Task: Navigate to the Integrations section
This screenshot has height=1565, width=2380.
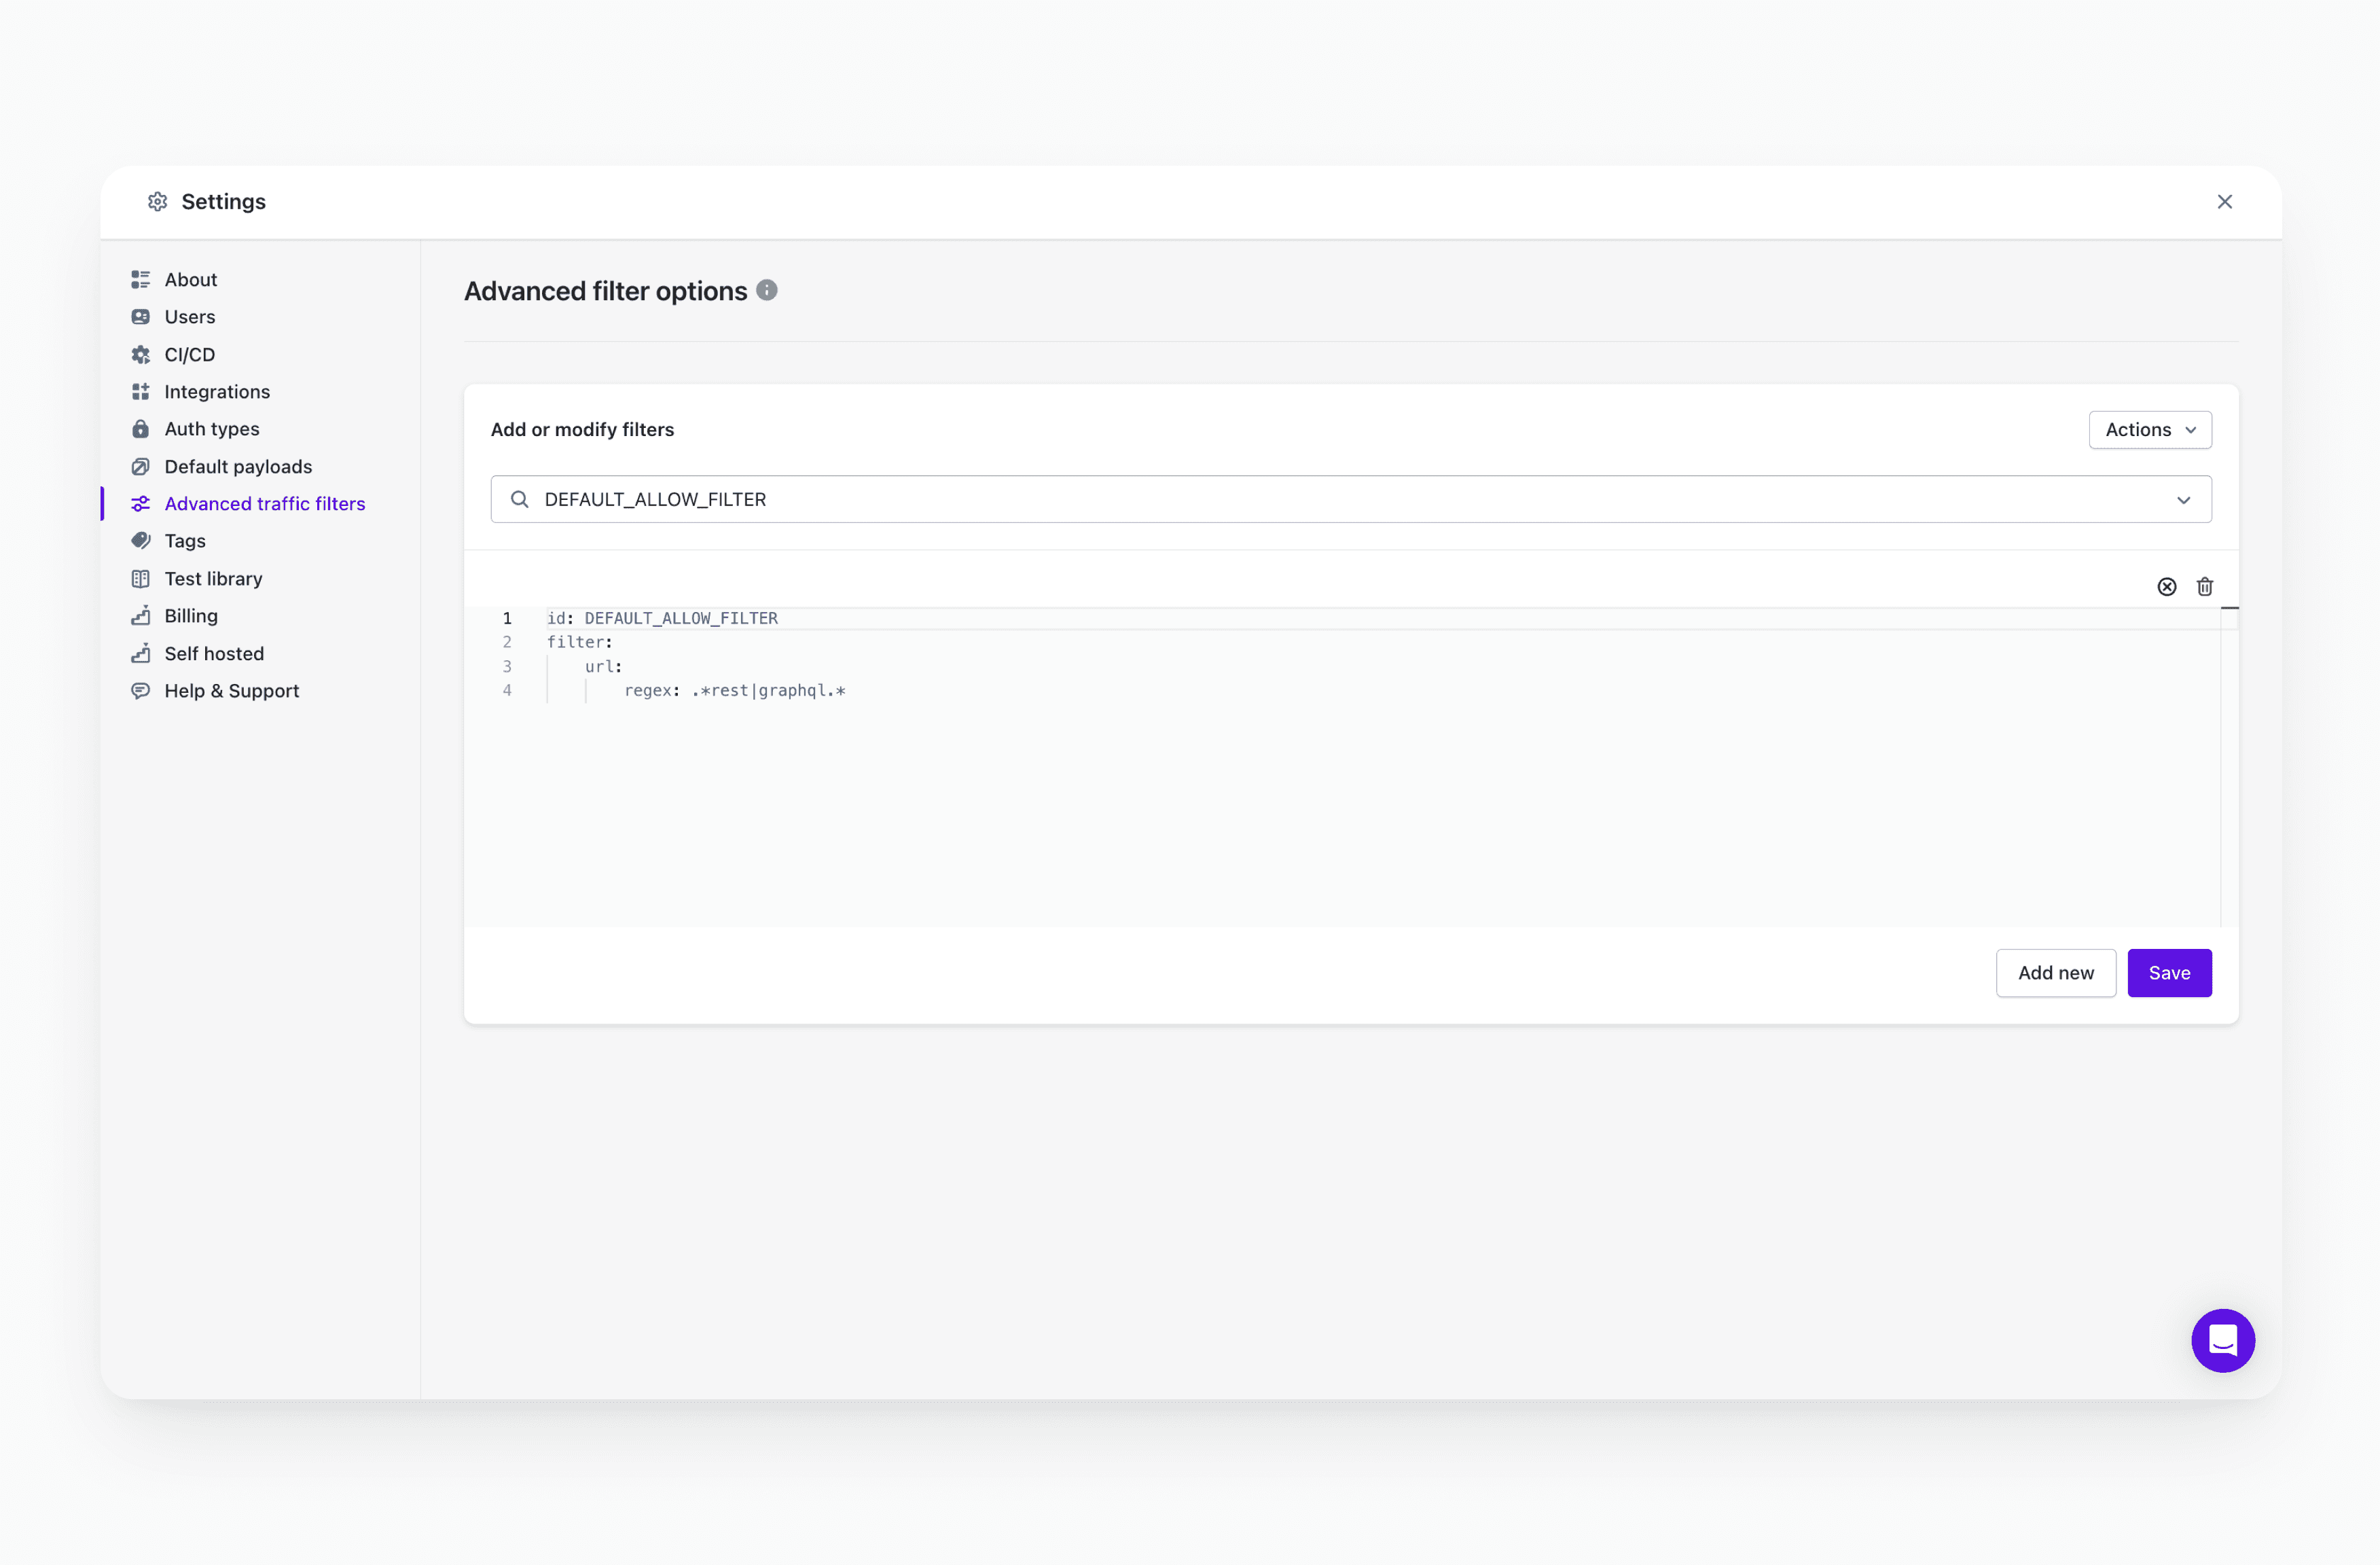Action: pyautogui.click(x=216, y=391)
